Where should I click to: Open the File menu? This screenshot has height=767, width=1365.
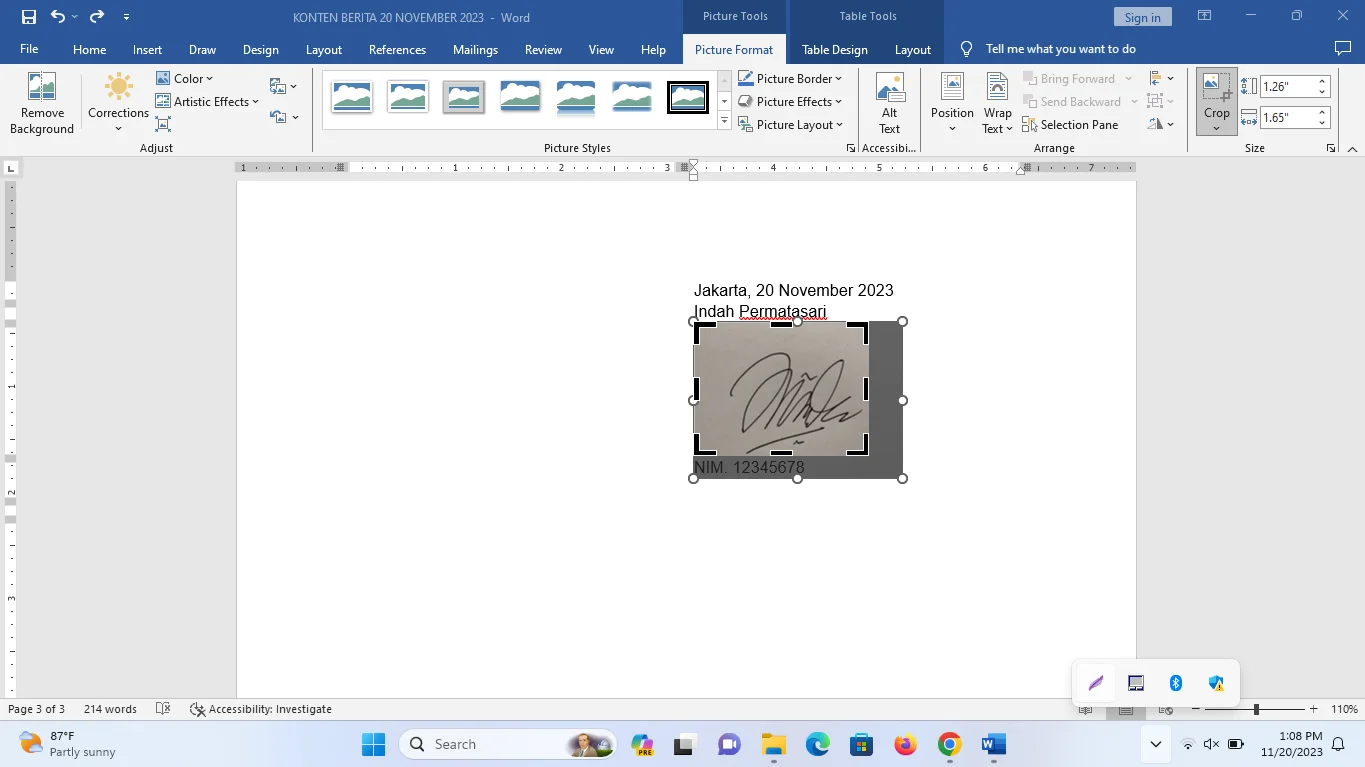29,49
